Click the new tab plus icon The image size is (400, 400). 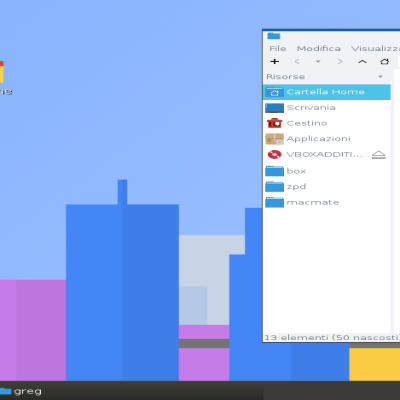tap(275, 62)
